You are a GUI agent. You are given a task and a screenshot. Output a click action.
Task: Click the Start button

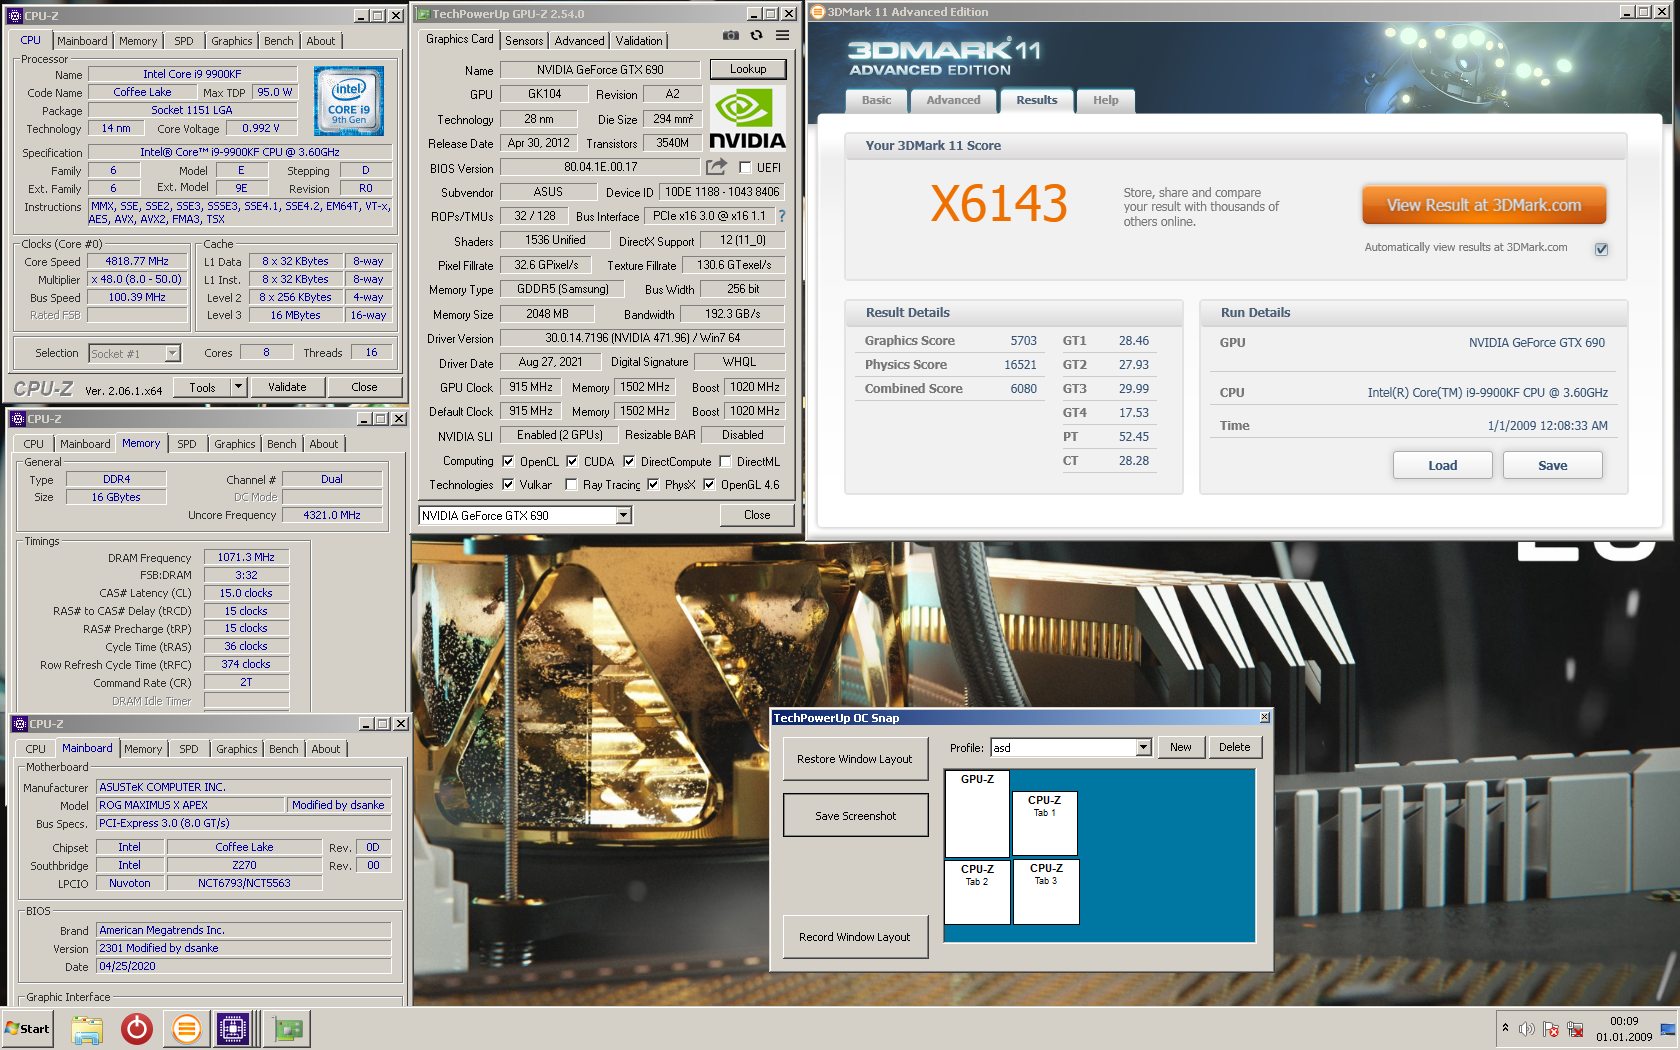pyautogui.click(x=28, y=1029)
